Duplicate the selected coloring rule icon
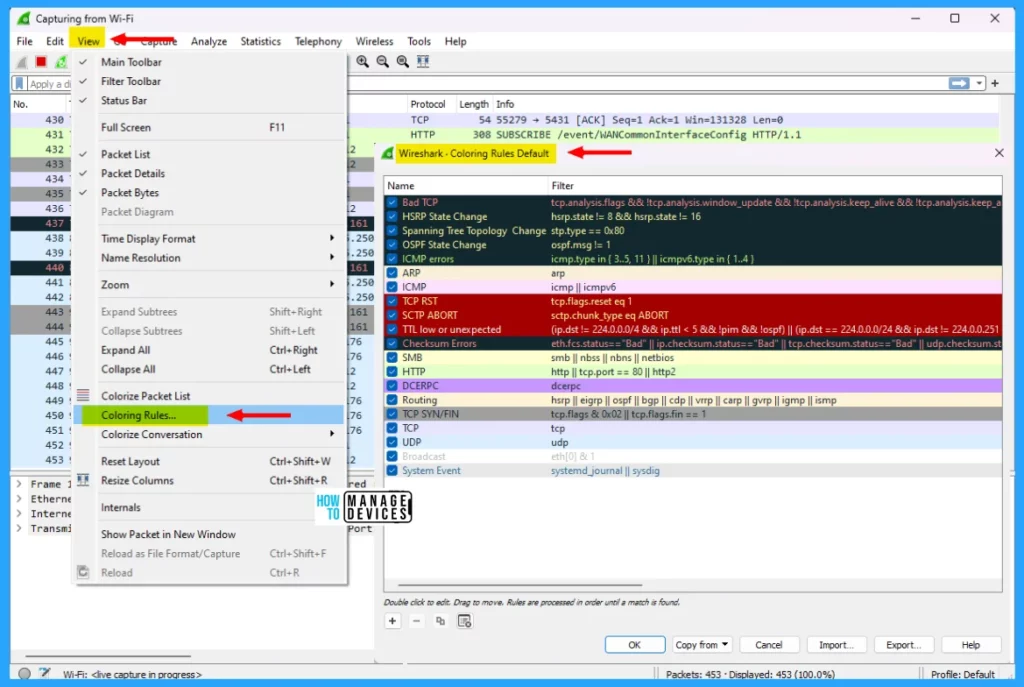 tap(440, 621)
